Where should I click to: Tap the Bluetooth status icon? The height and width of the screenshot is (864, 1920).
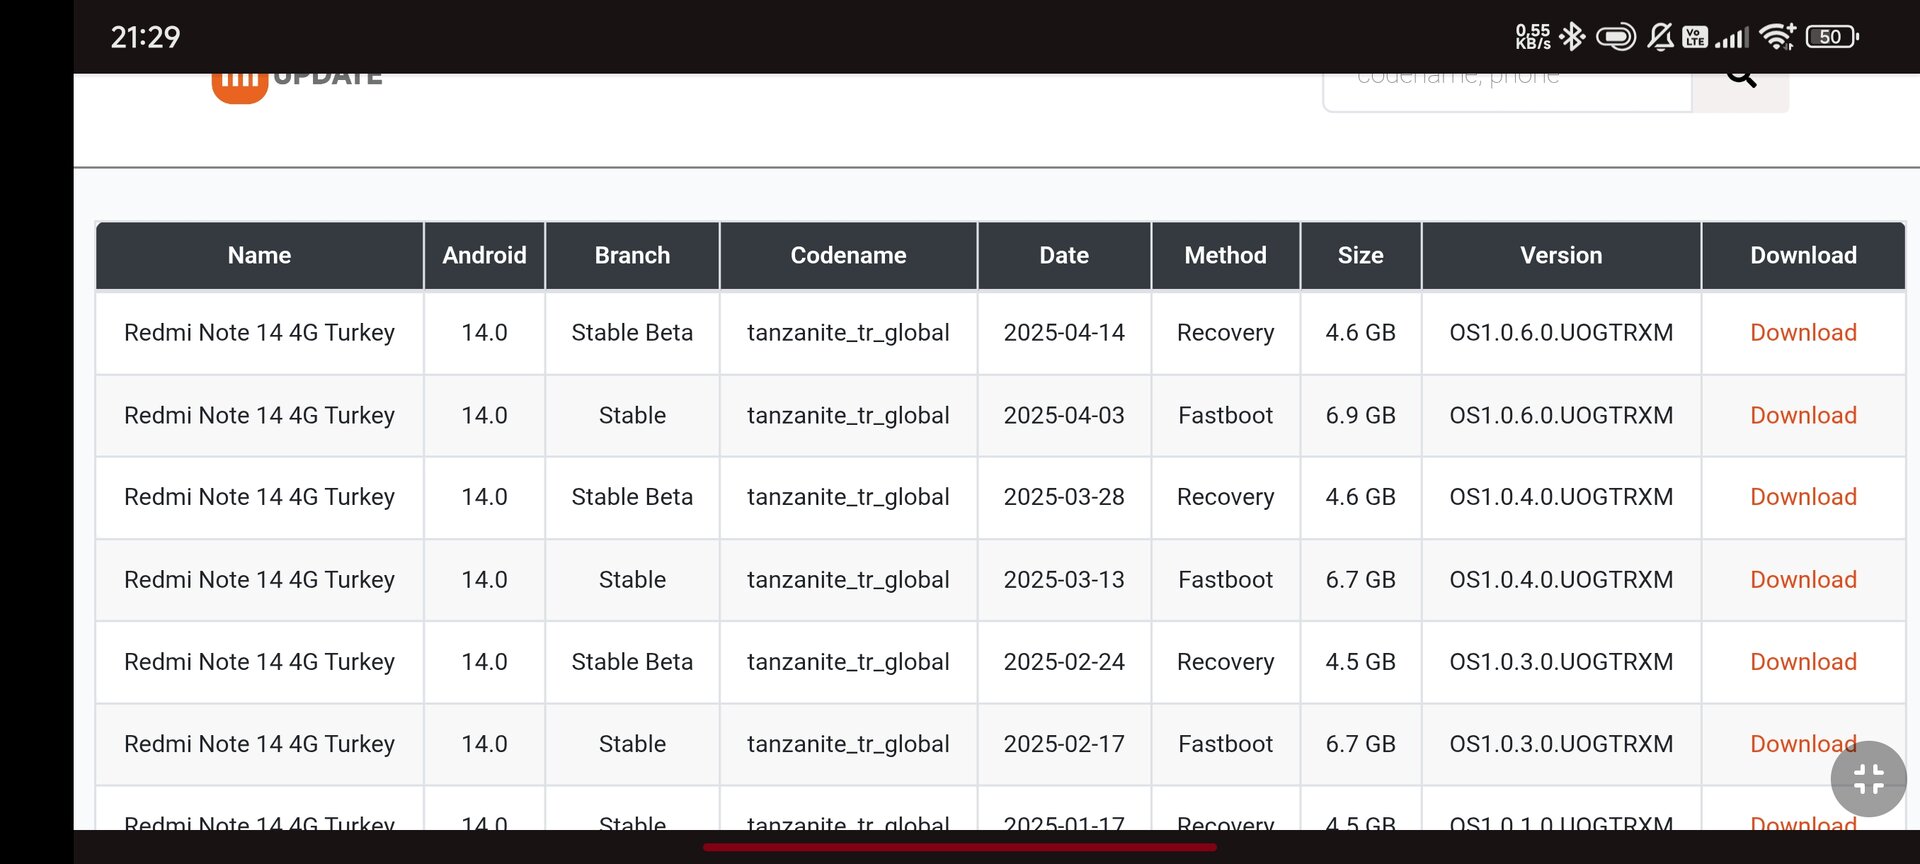point(1573,37)
